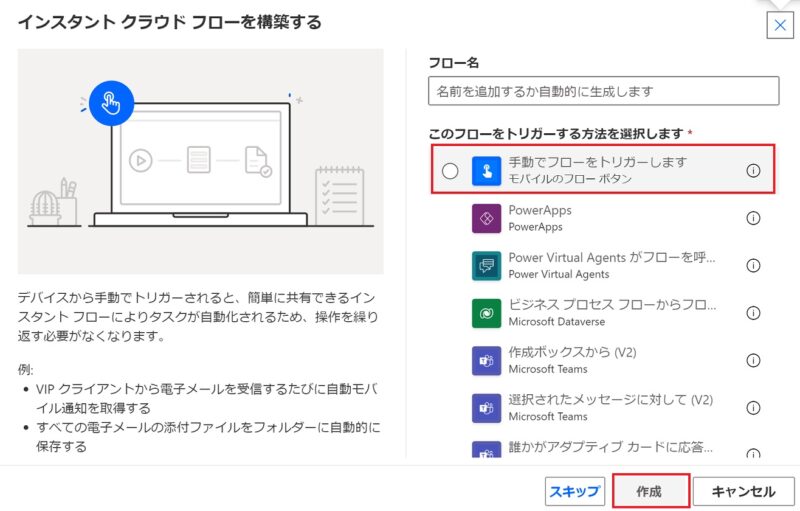This screenshot has height=511, width=800.
Task: Close the dialog with the X button
Action: 779,25
